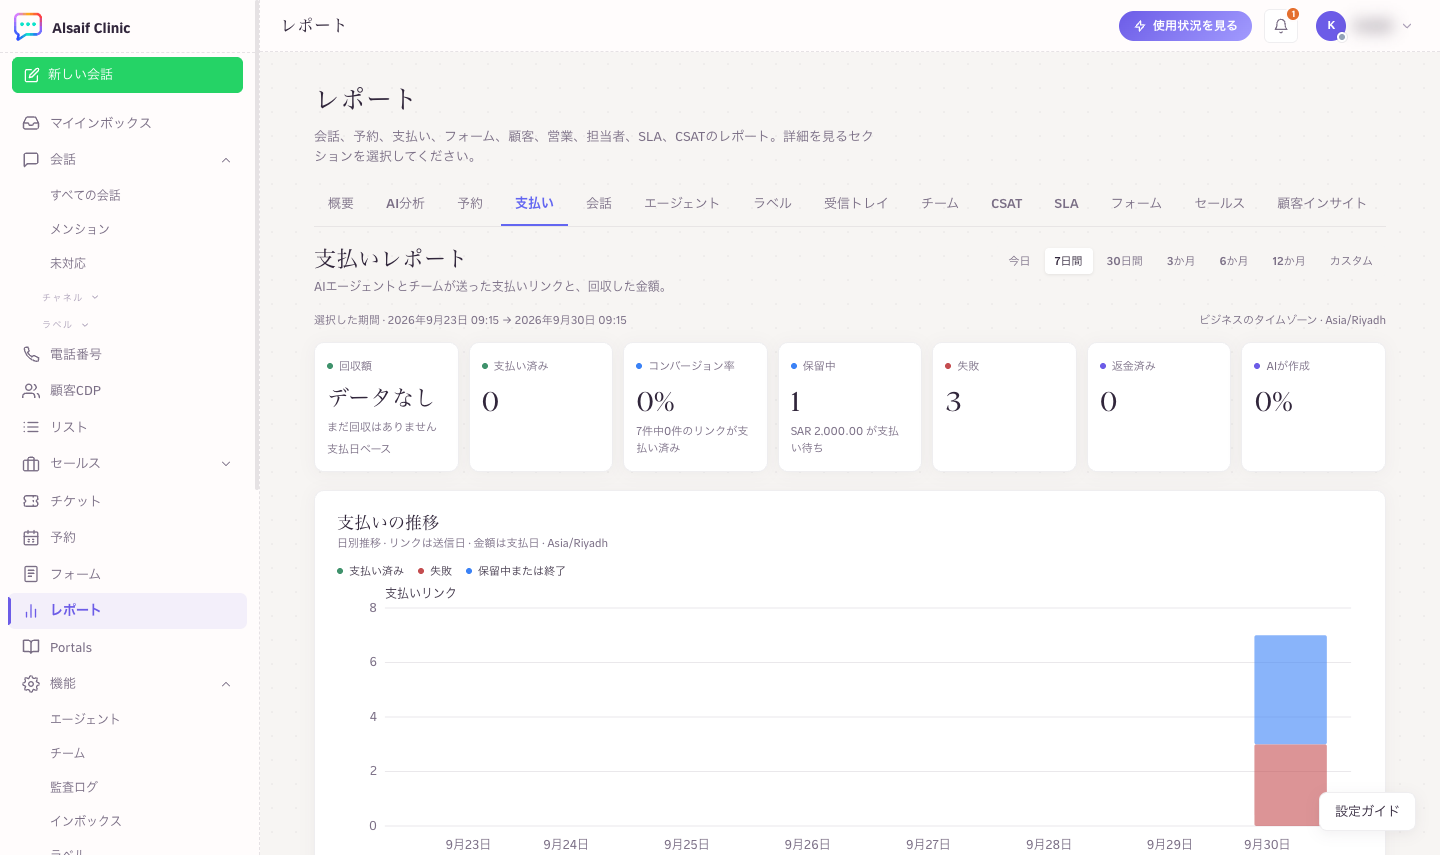The image size is (1440, 855).
Task: Click the 電話番号 phone icon
Action: (31, 354)
